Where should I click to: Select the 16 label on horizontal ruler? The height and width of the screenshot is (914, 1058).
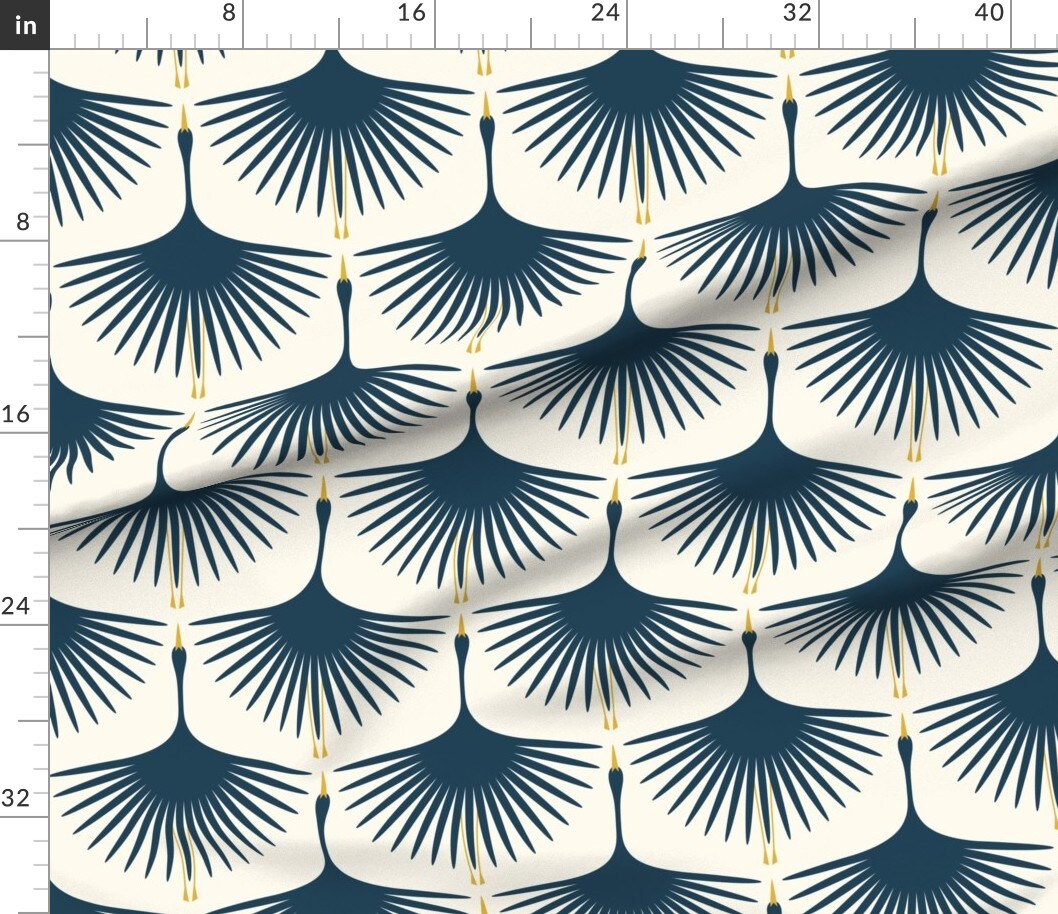[x=410, y=13]
